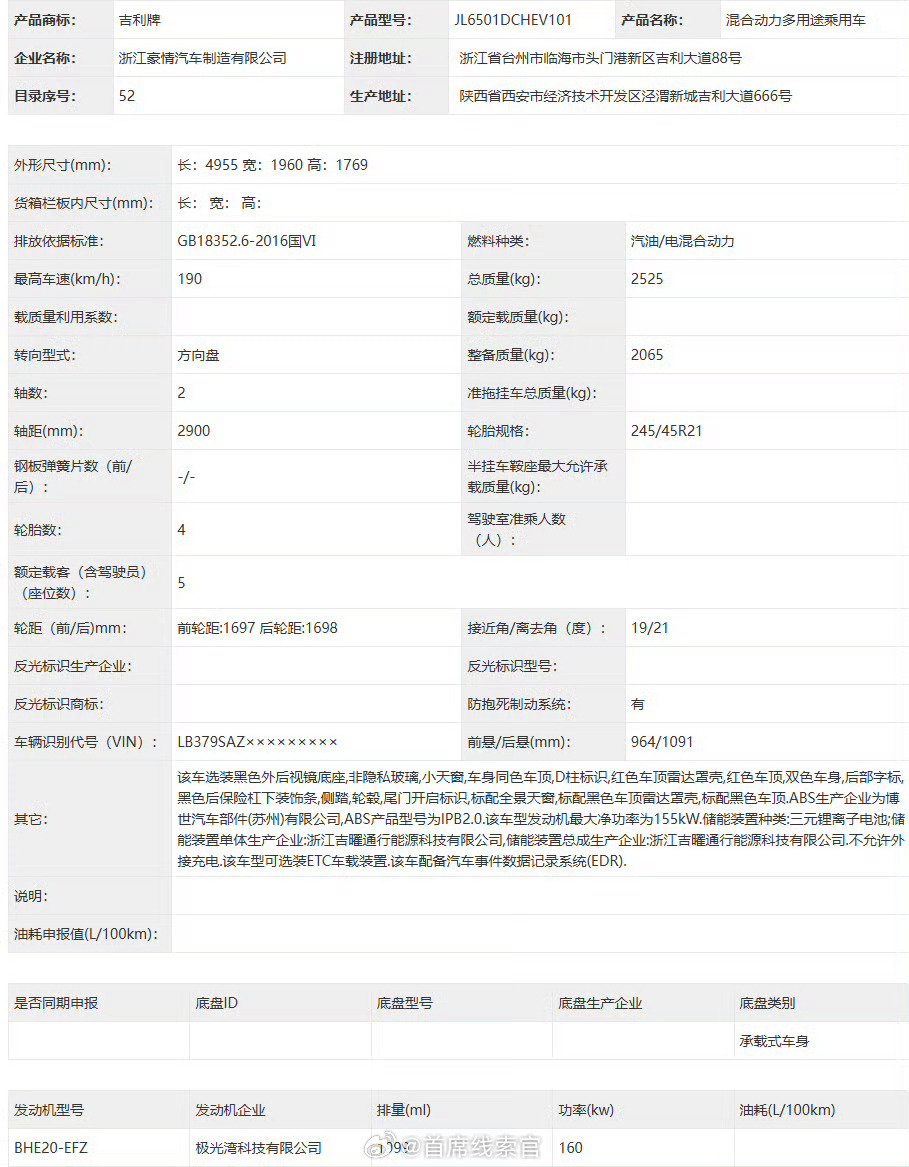Screen dimensions: 909x1167
Task: Click overhang value 964/1091
Action: pyautogui.click(x=662, y=742)
